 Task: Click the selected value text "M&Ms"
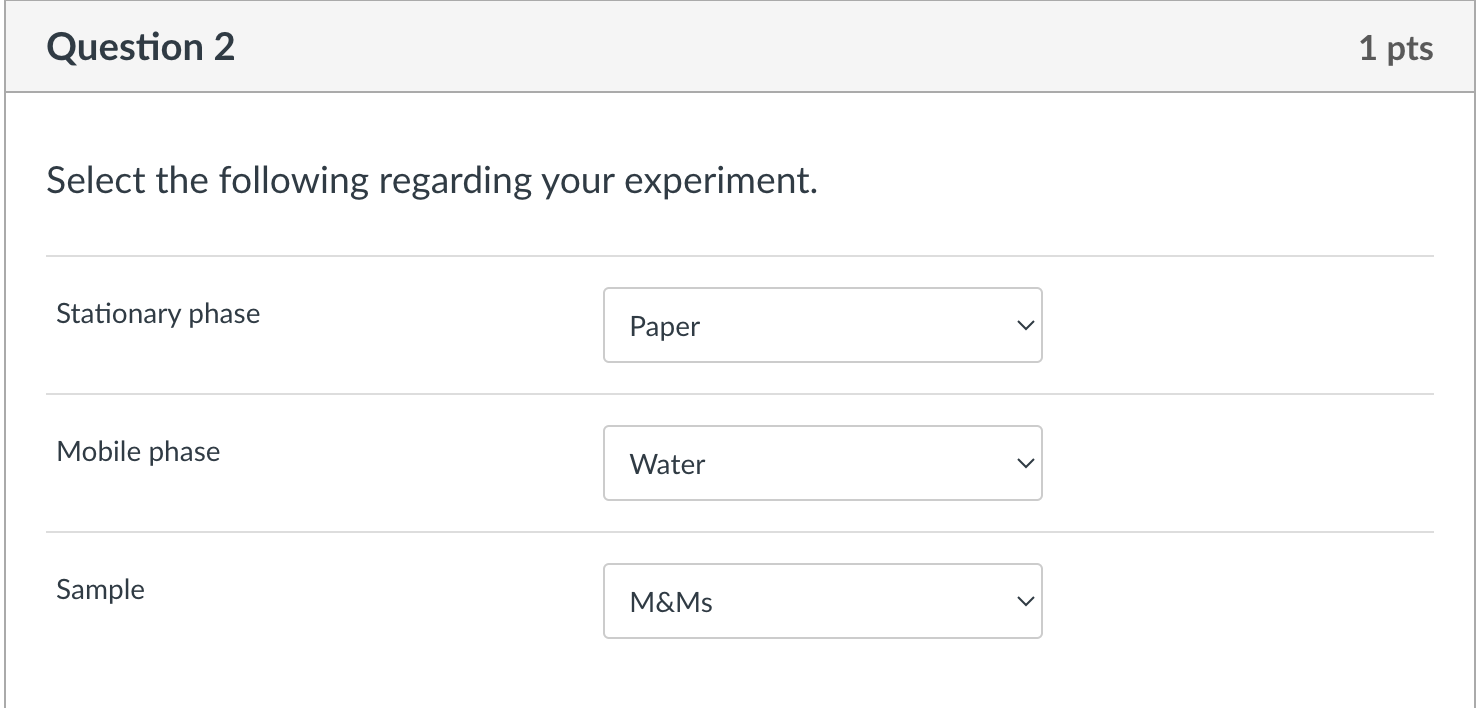(x=671, y=602)
